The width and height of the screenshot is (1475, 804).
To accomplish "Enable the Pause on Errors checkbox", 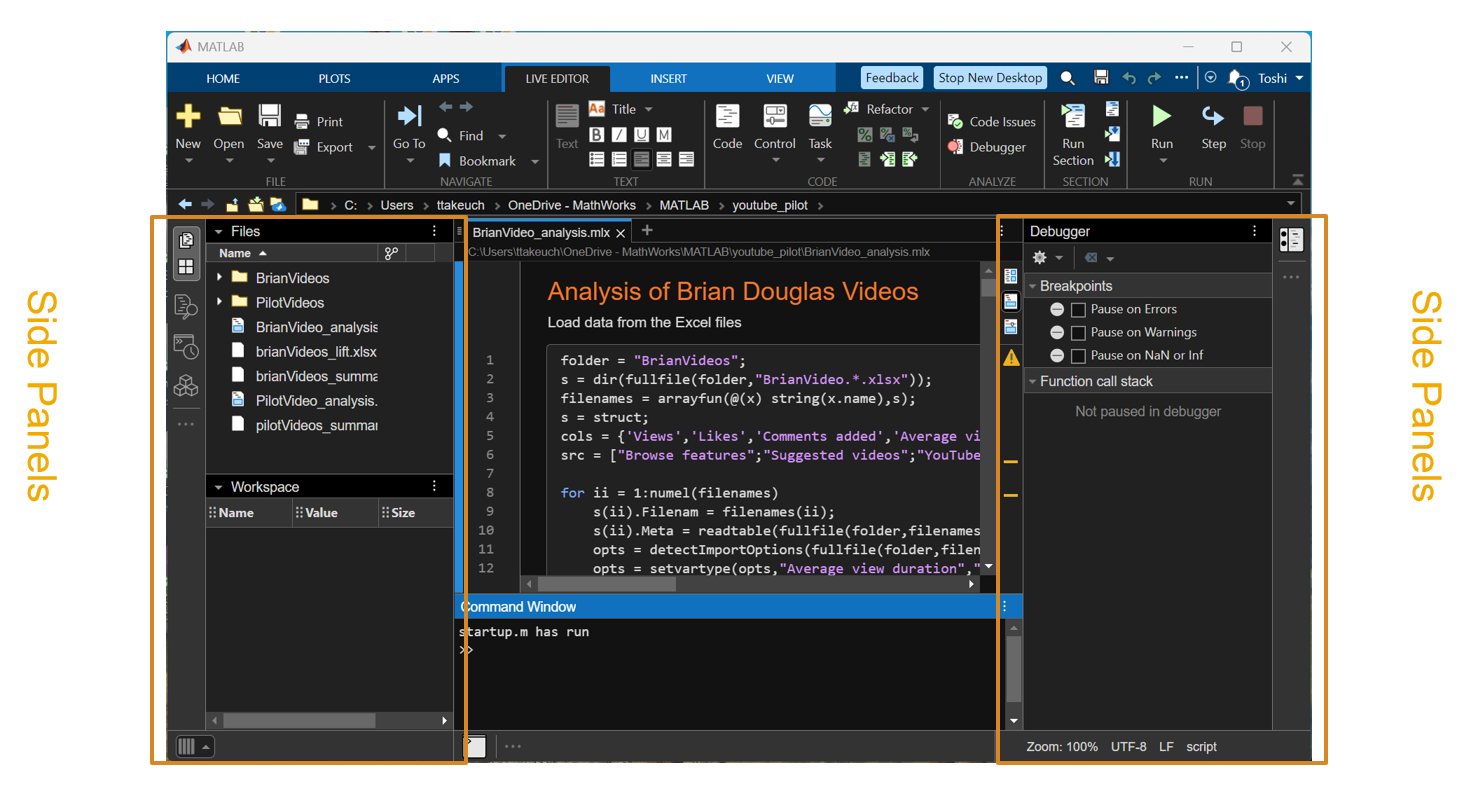I will pos(1078,310).
